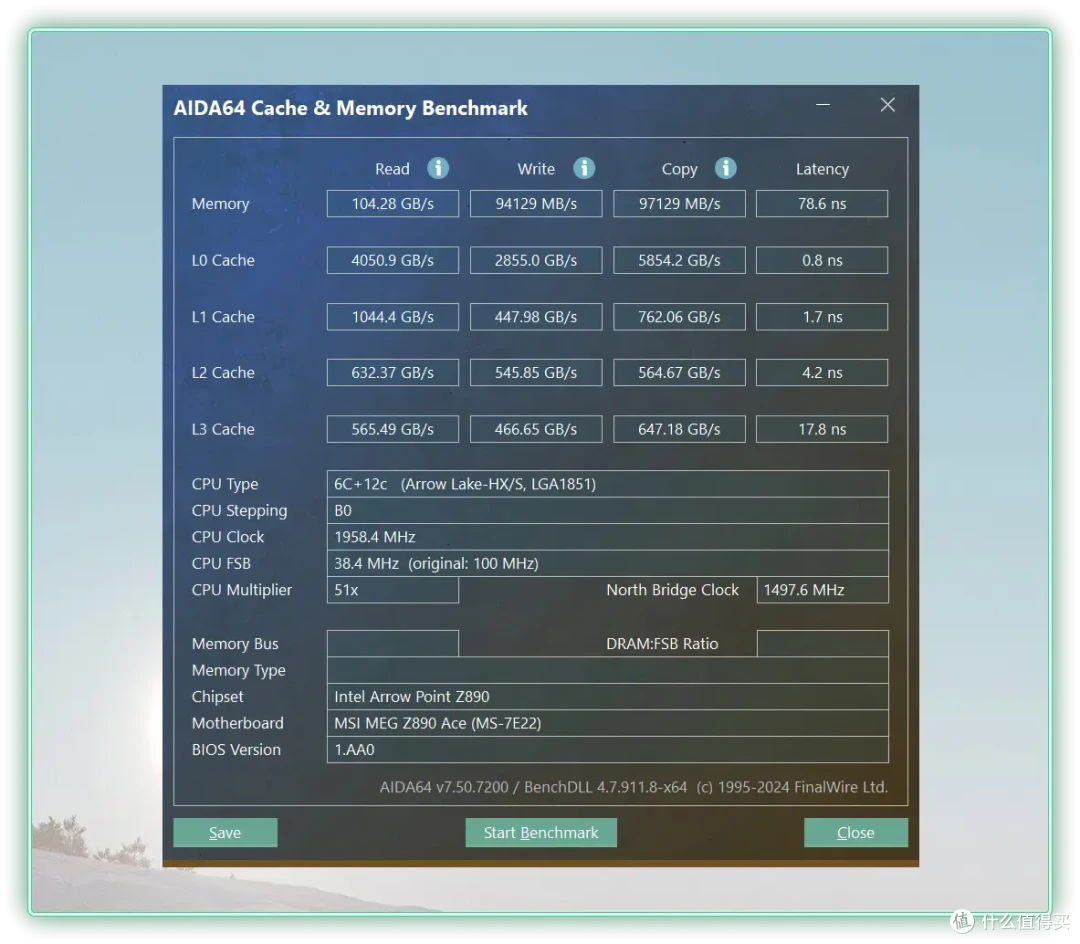Click the CPU Multiplier field 51x
This screenshot has width=1080, height=944.
tap(393, 590)
